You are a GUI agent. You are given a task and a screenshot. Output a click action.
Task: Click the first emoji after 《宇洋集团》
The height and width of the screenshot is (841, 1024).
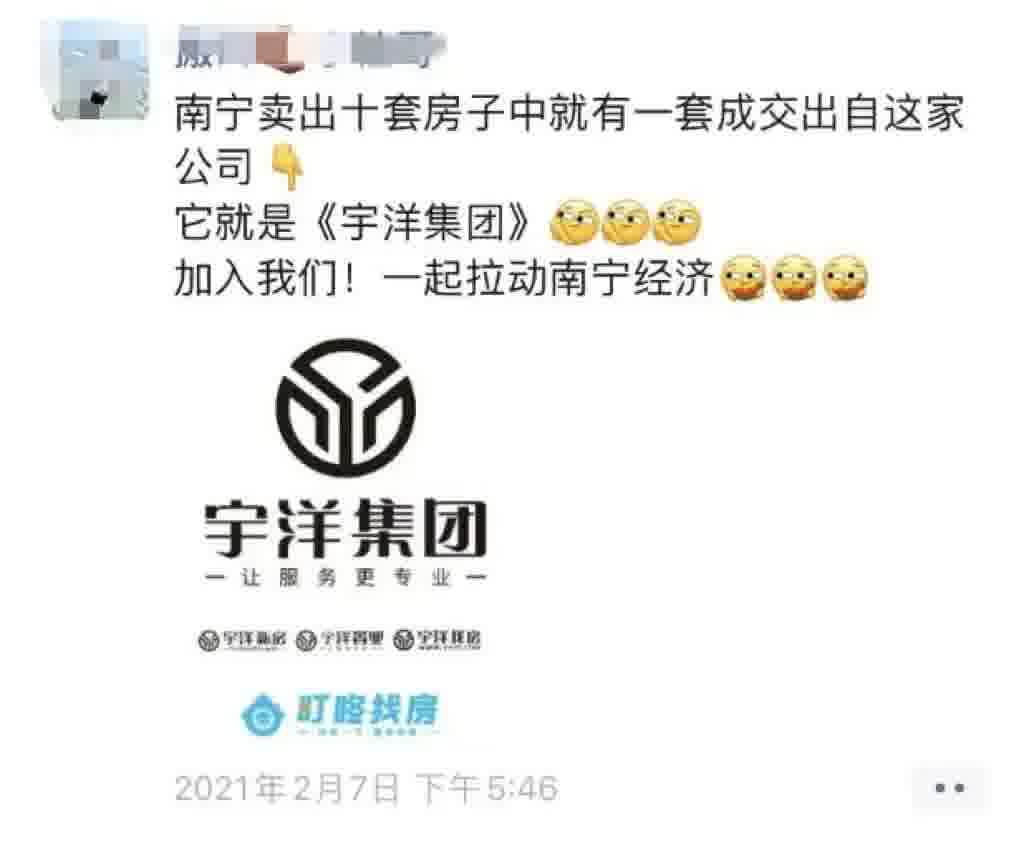(x=575, y=223)
